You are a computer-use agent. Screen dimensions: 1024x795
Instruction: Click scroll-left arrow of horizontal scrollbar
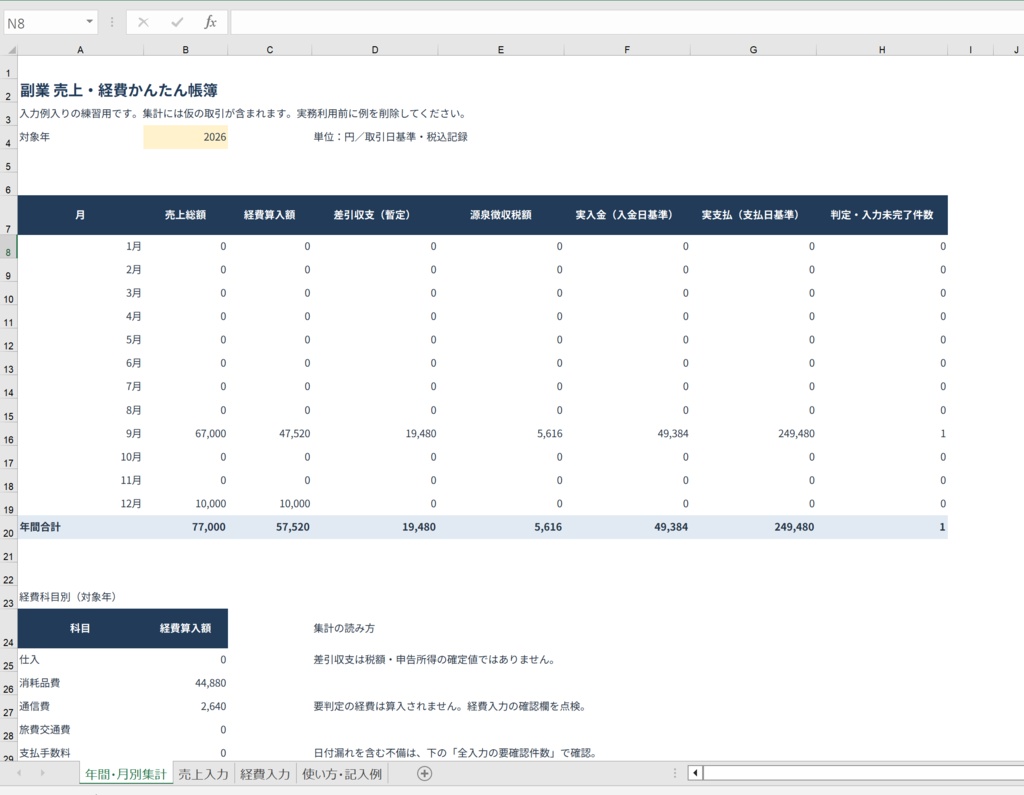[x=696, y=773]
